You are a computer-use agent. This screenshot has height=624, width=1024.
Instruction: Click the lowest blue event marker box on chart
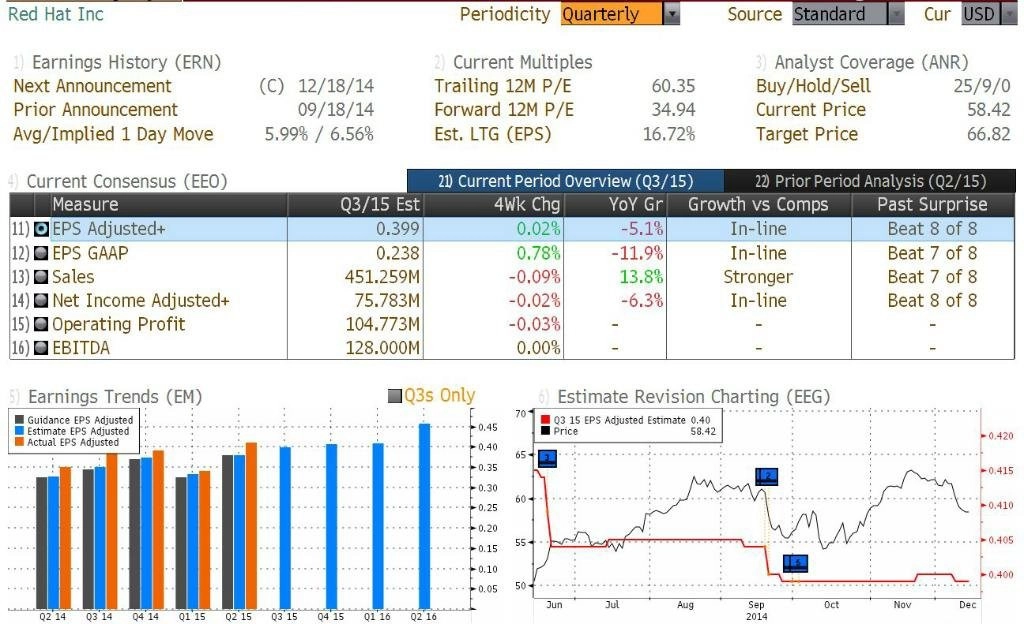pyautogui.click(x=795, y=563)
